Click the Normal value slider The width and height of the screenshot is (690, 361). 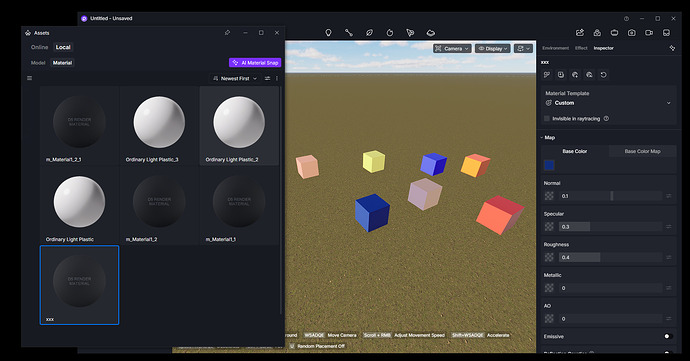pos(610,196)
